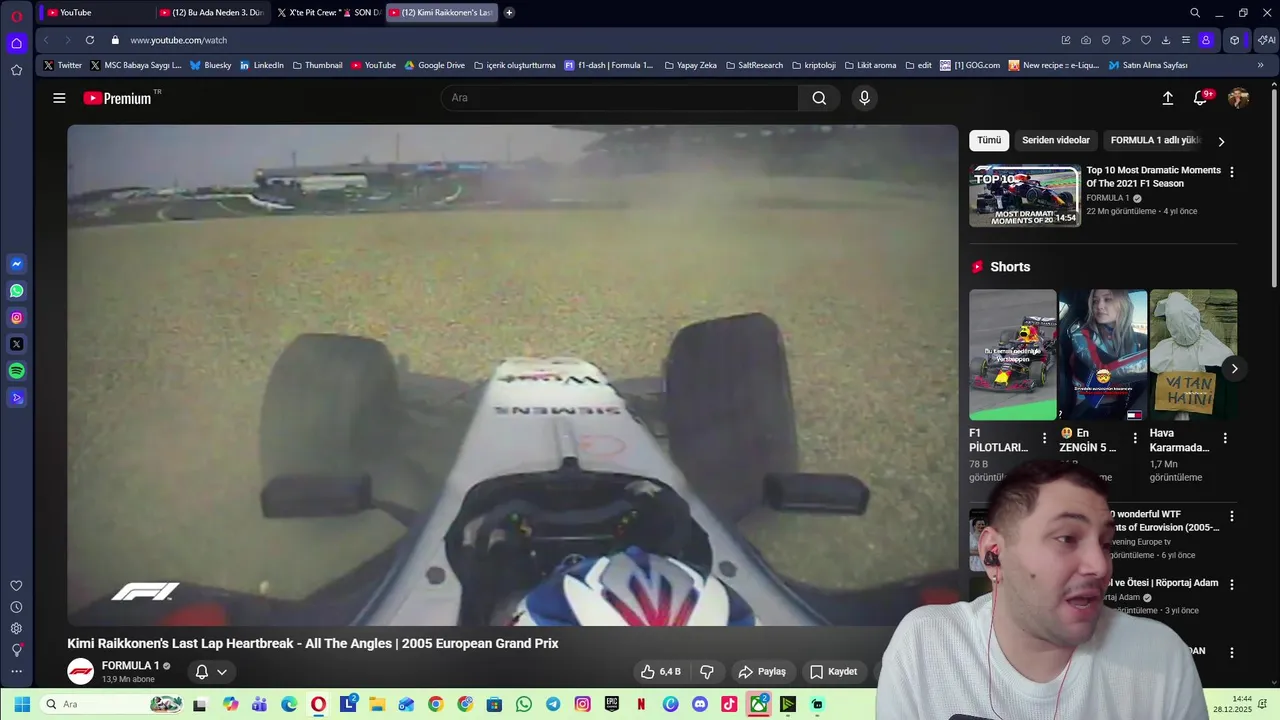1280x720 pixels.
Task: Open the FORMULA 1 channel avatar
Action: 80,671
